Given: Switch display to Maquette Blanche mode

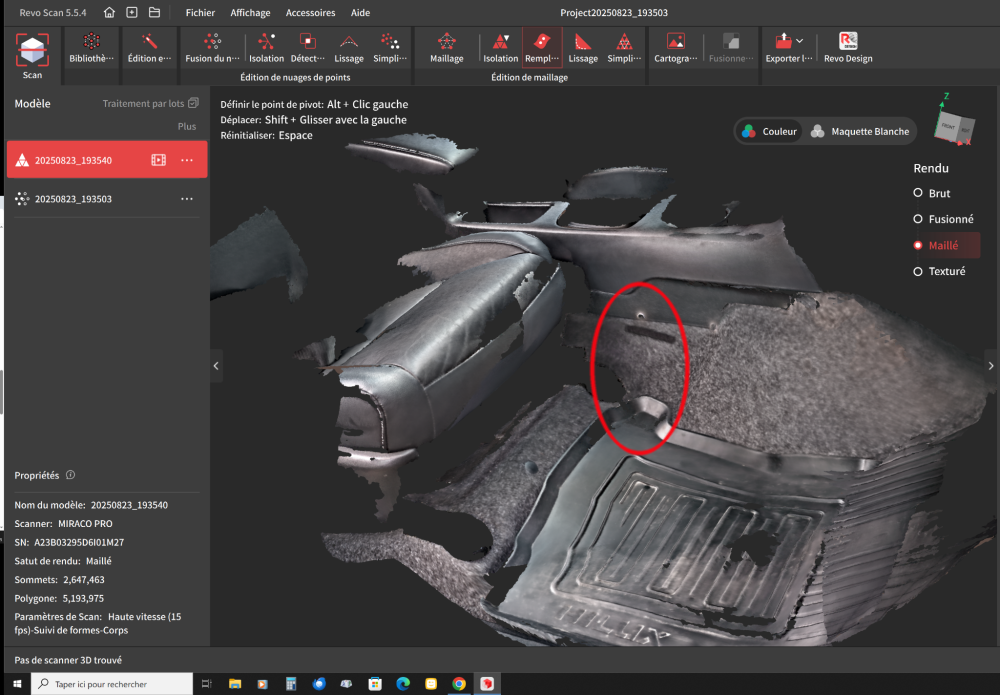Looking at the screenshot, I should tap(860, 131).
